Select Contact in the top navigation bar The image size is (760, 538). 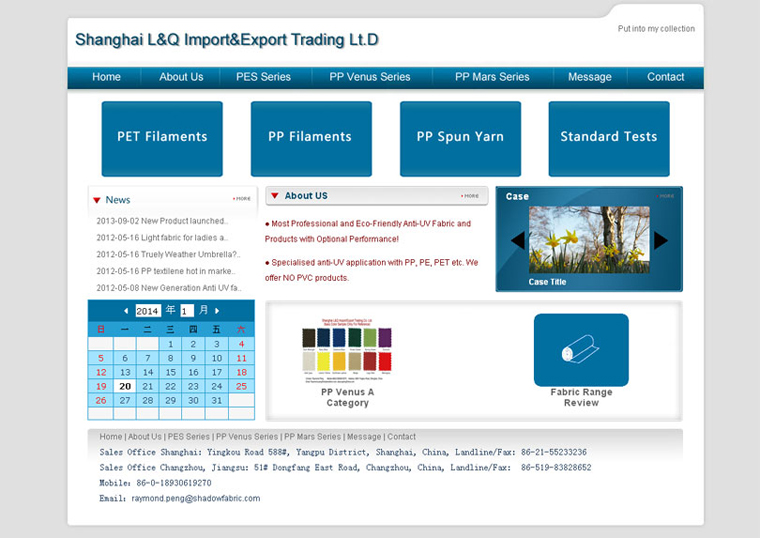(x=665, y=77)
